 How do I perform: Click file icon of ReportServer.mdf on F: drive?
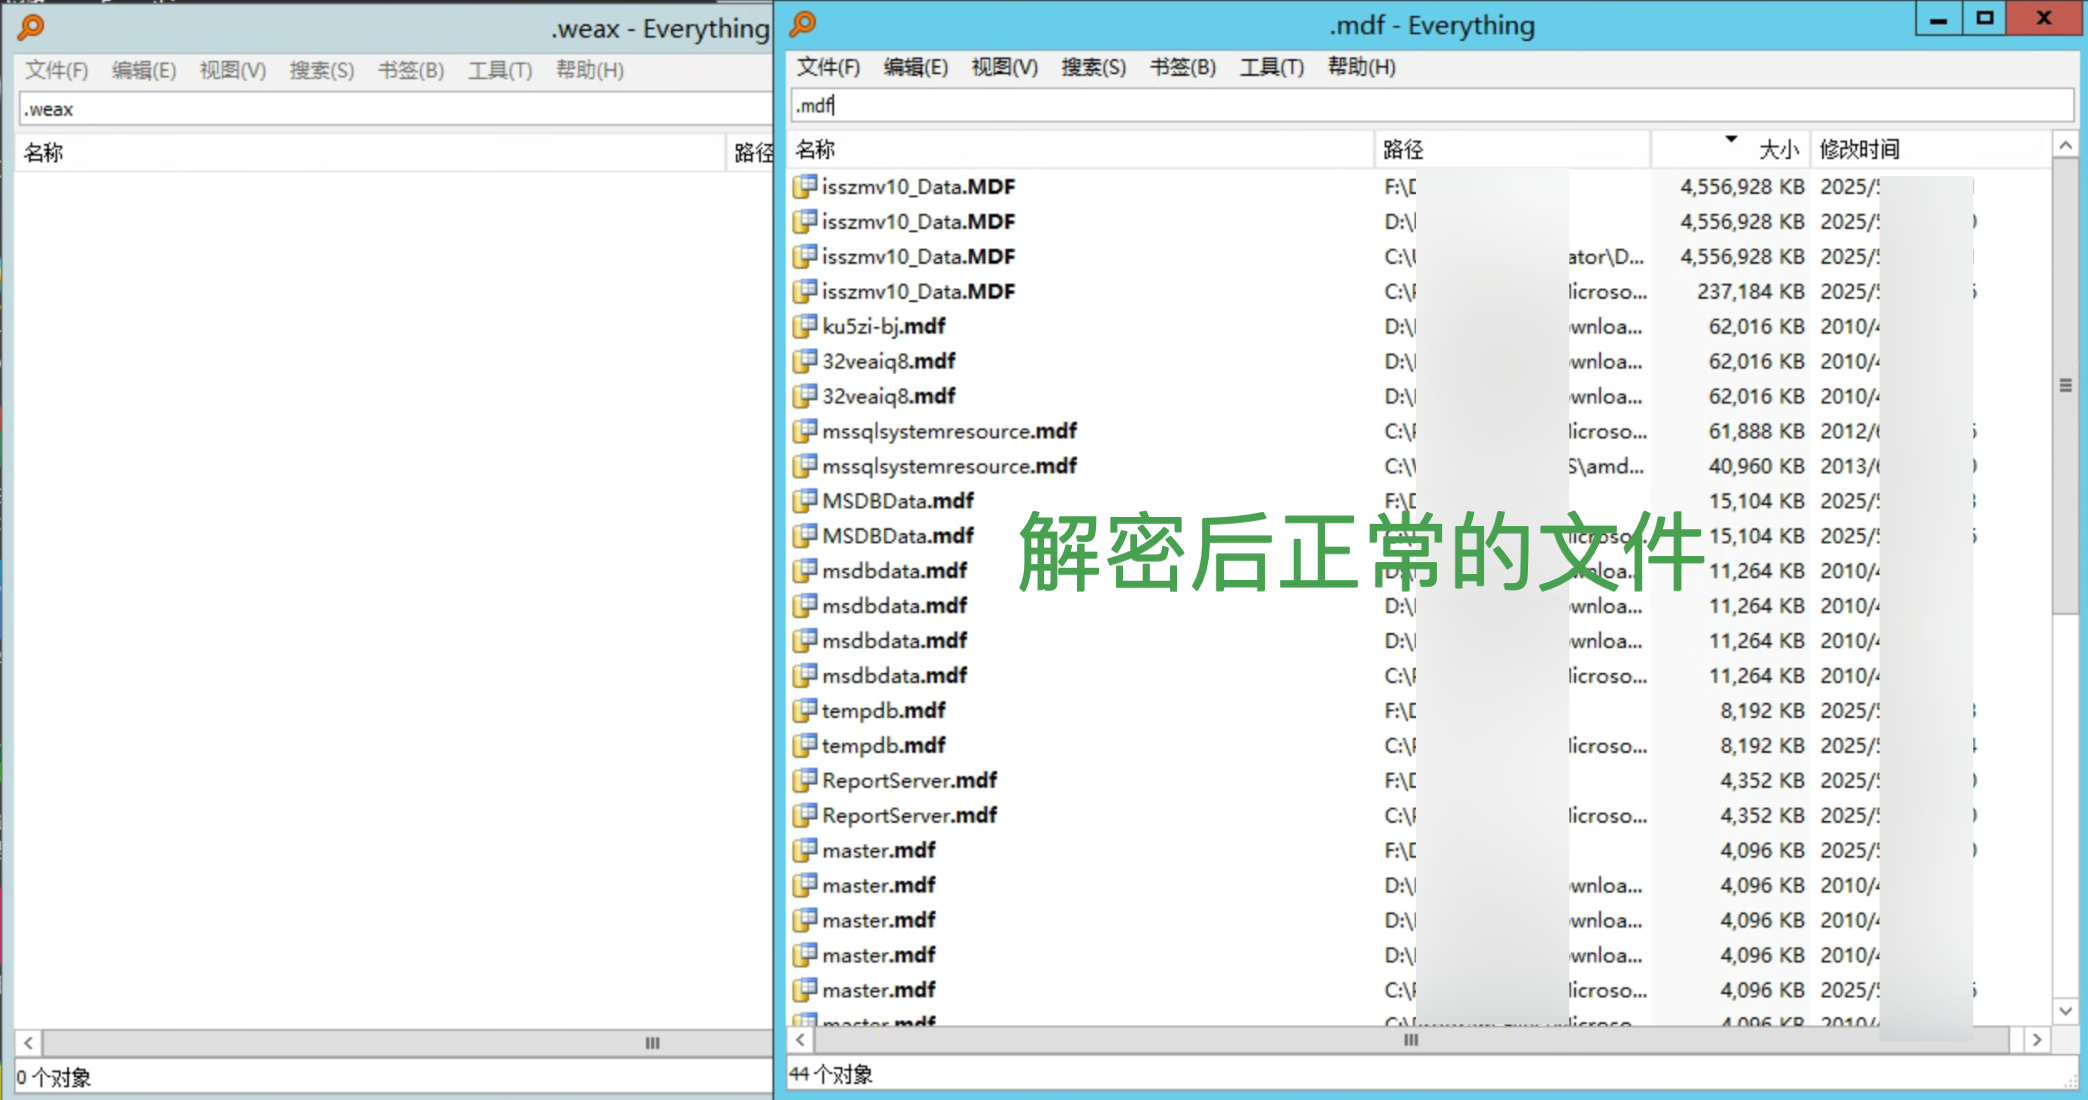[804, 780]
